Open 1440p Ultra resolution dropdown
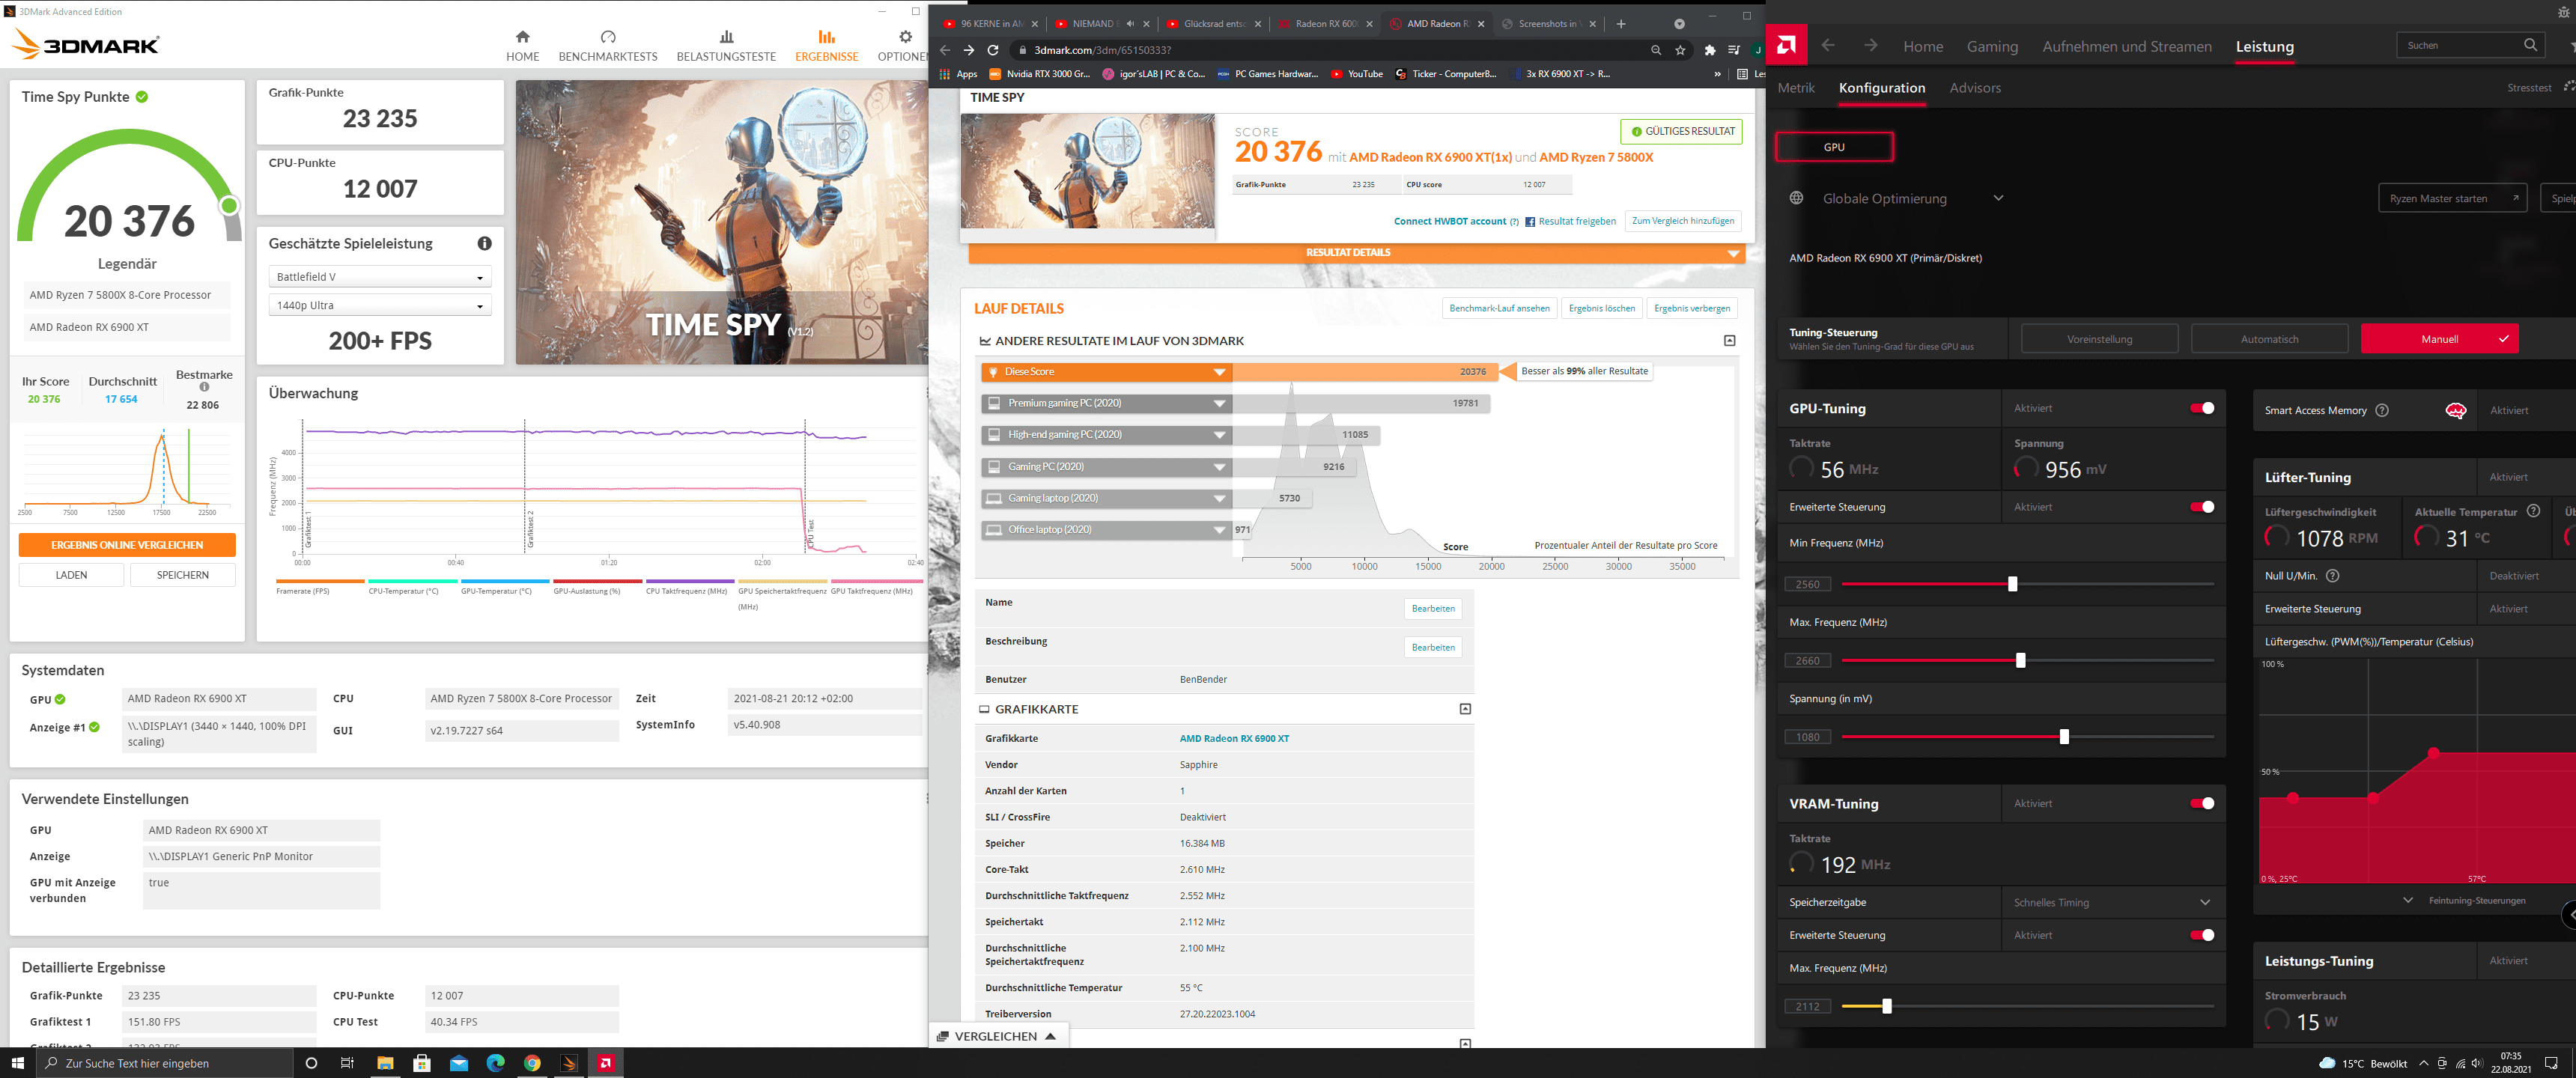2576x1078 pixels. click(x=379, y=305)
